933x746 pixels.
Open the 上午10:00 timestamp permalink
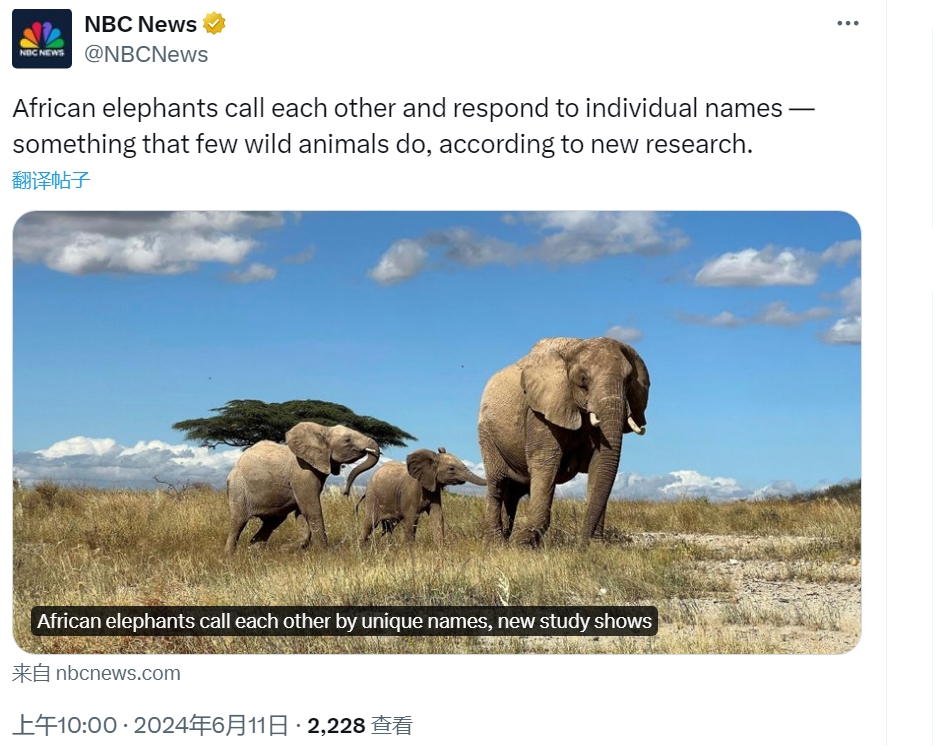pyautogui.click(x=65, y=725)
